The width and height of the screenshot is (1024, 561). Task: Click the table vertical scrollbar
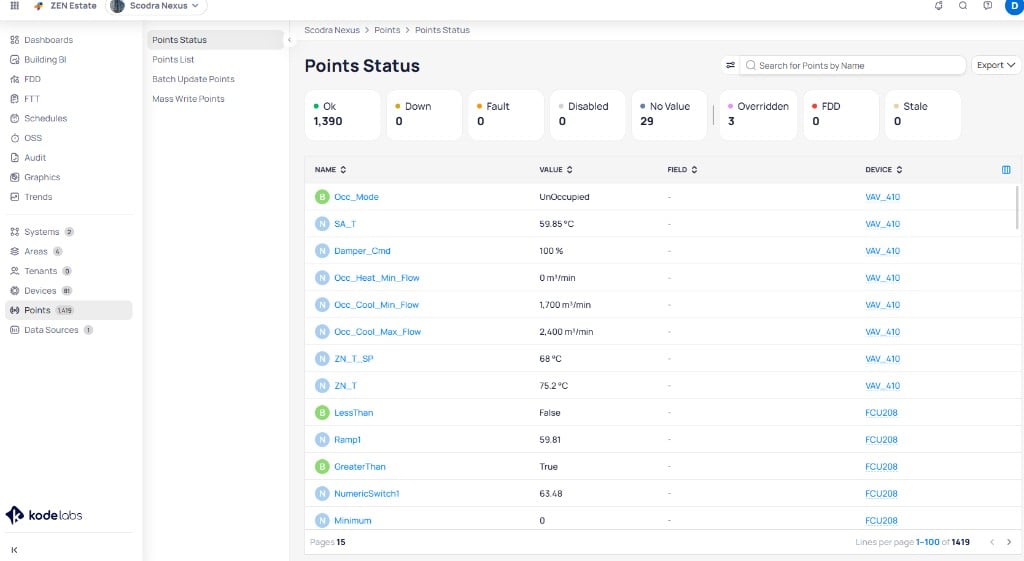[x=1017, y=208]
